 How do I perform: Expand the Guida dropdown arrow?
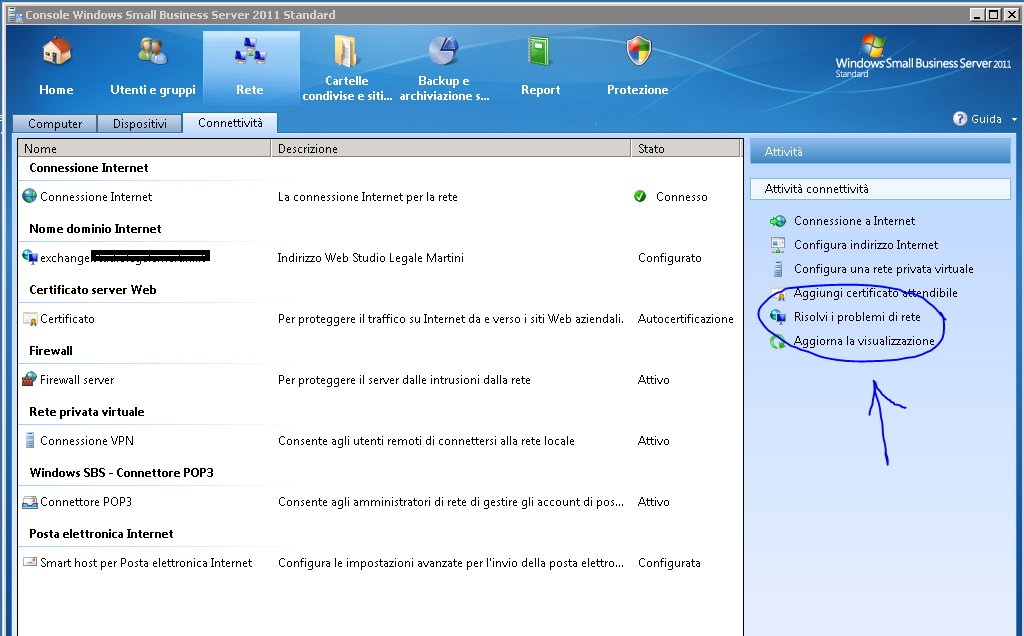tap(1014, 119)
